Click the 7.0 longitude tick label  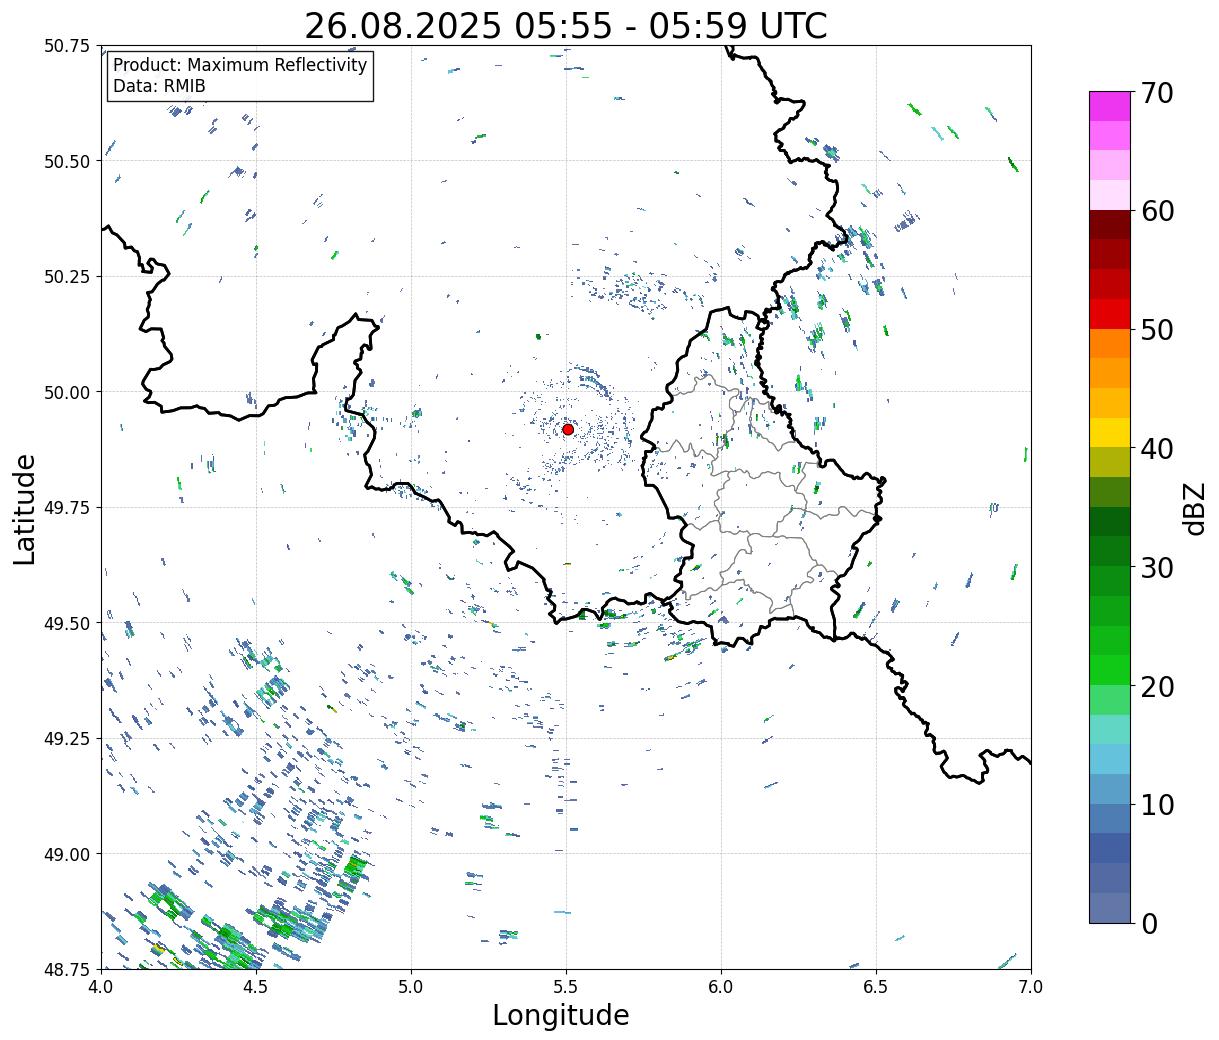[1031, 987]
